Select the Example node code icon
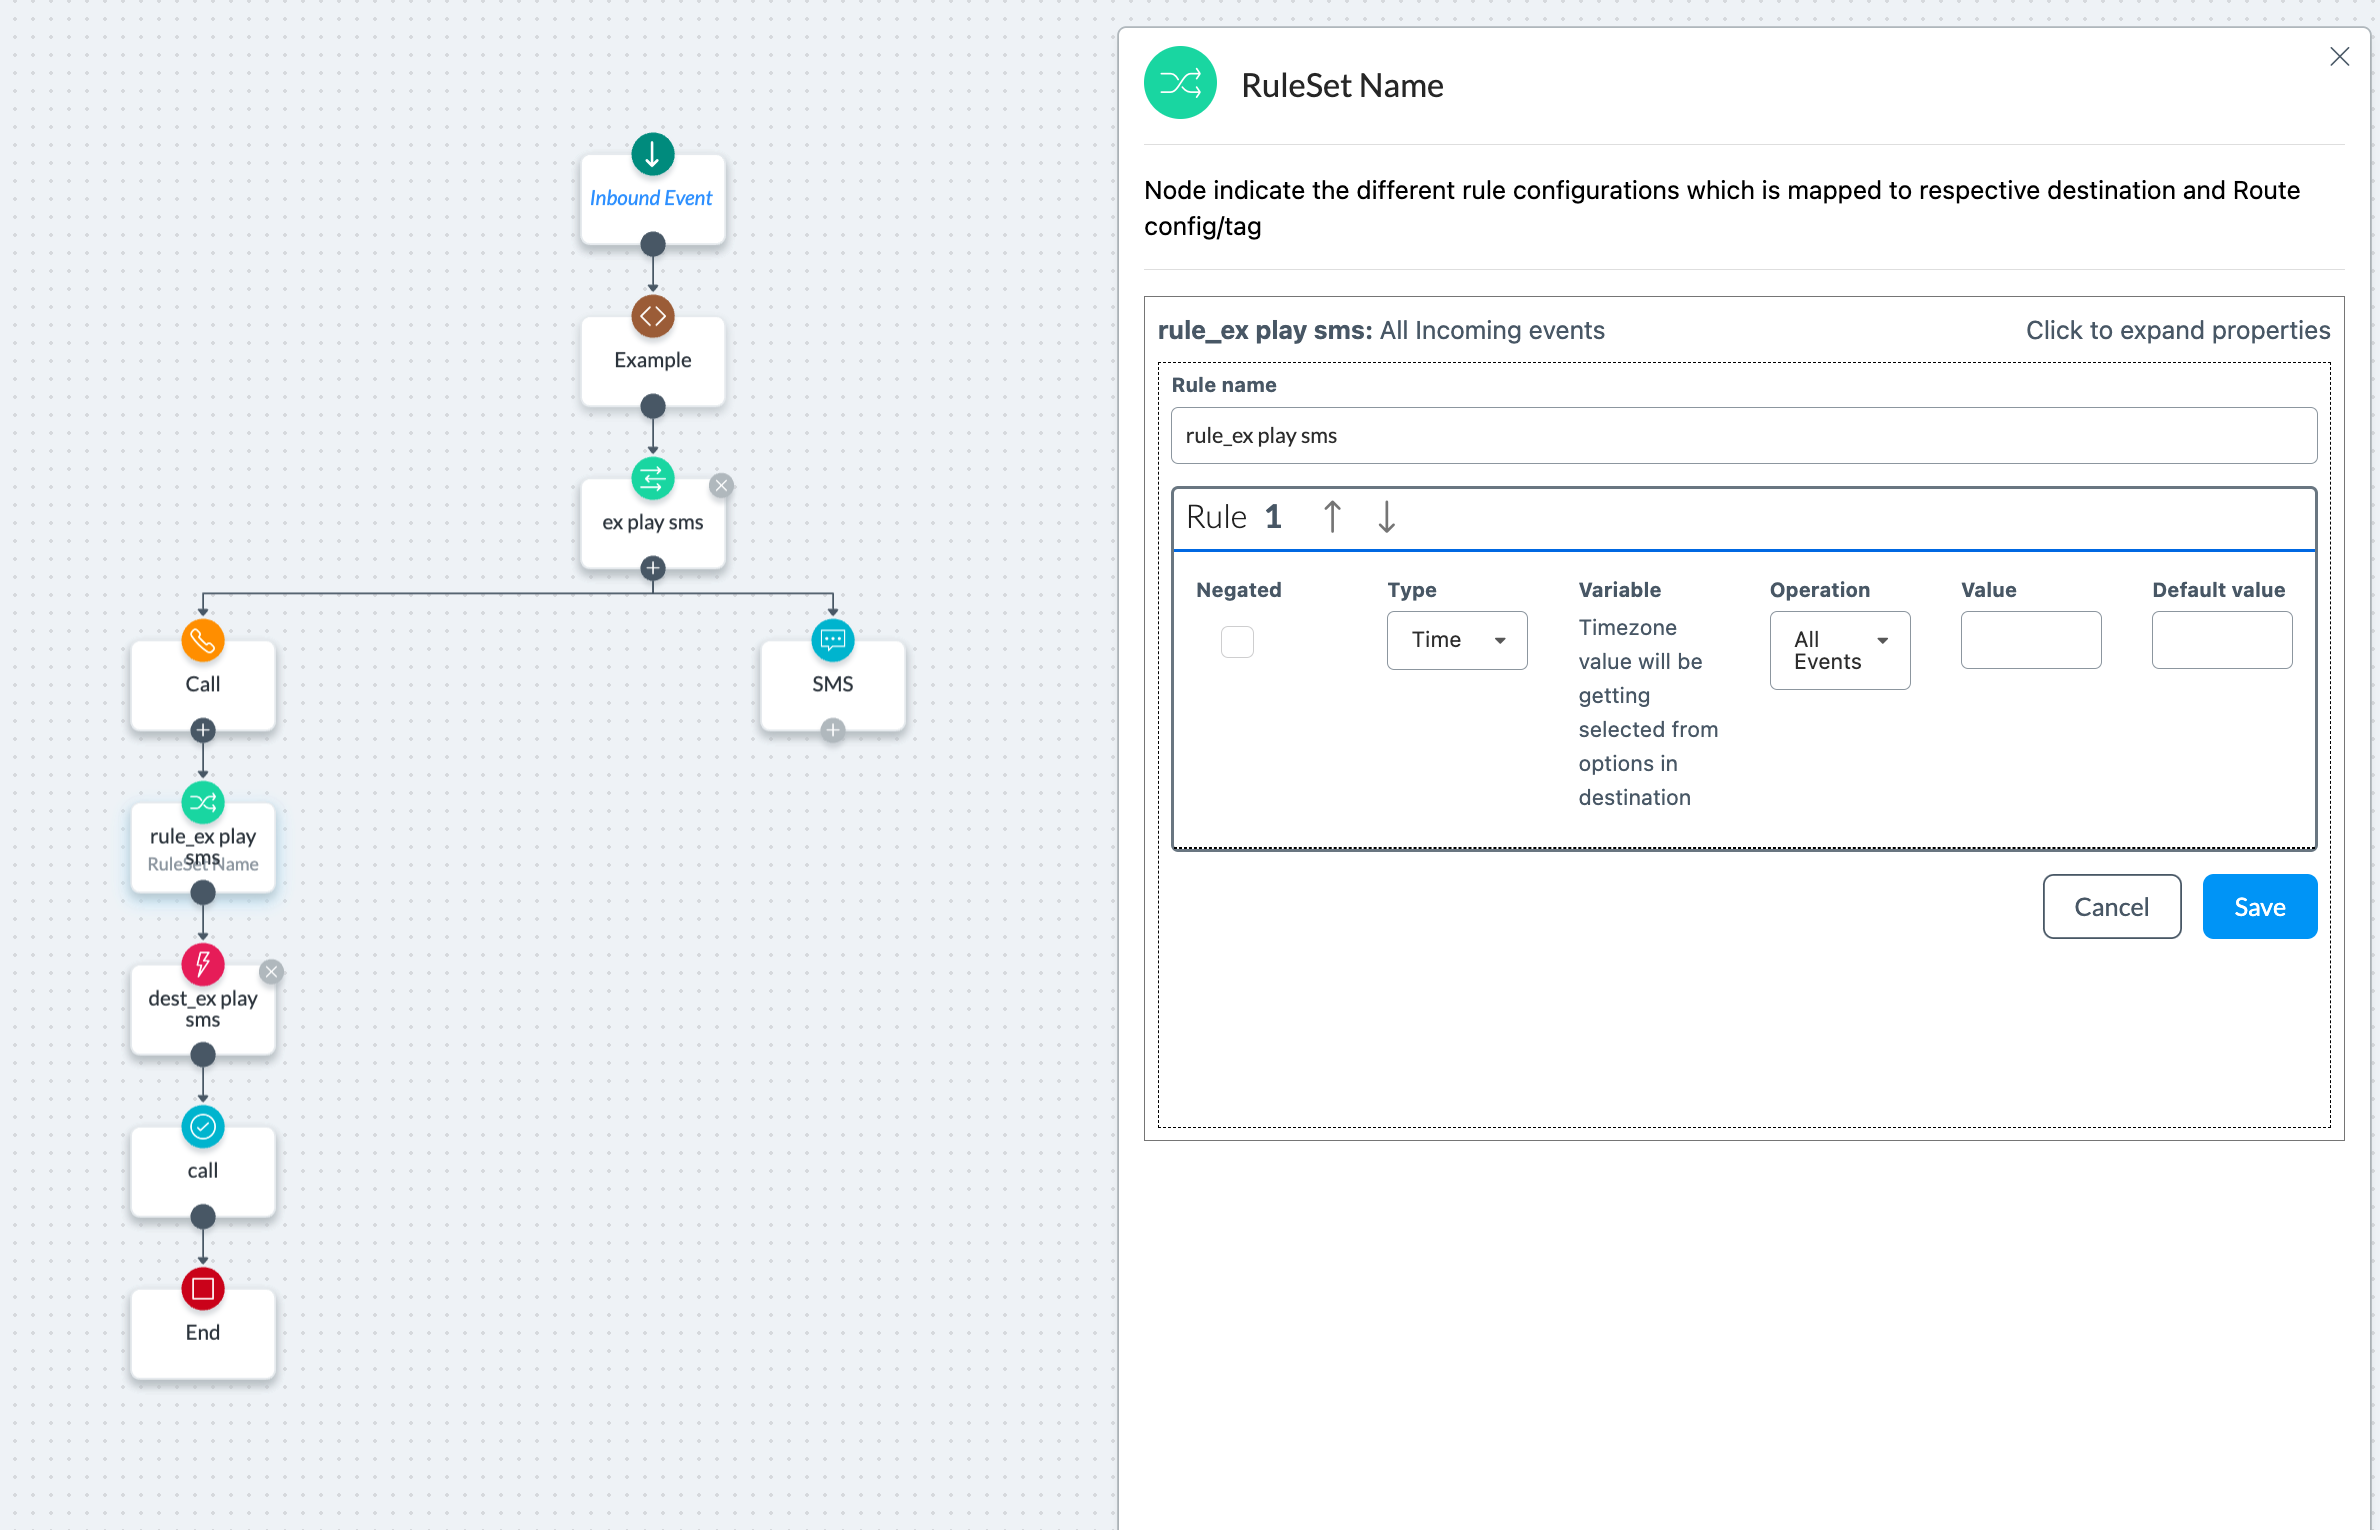The width and height of the screenshot is (2380, 1530). (652, 316)
